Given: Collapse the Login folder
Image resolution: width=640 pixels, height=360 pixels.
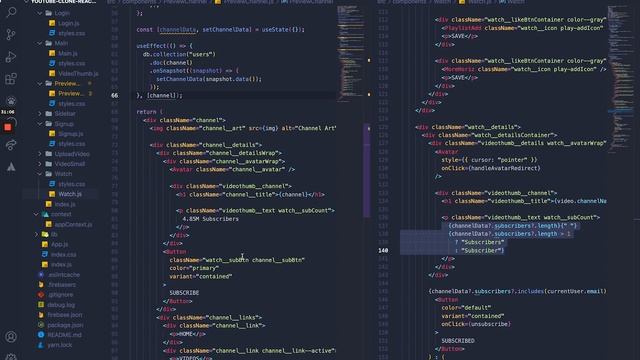Looking at the screenshot, I should pyautogui.click(x=40, y=13).
